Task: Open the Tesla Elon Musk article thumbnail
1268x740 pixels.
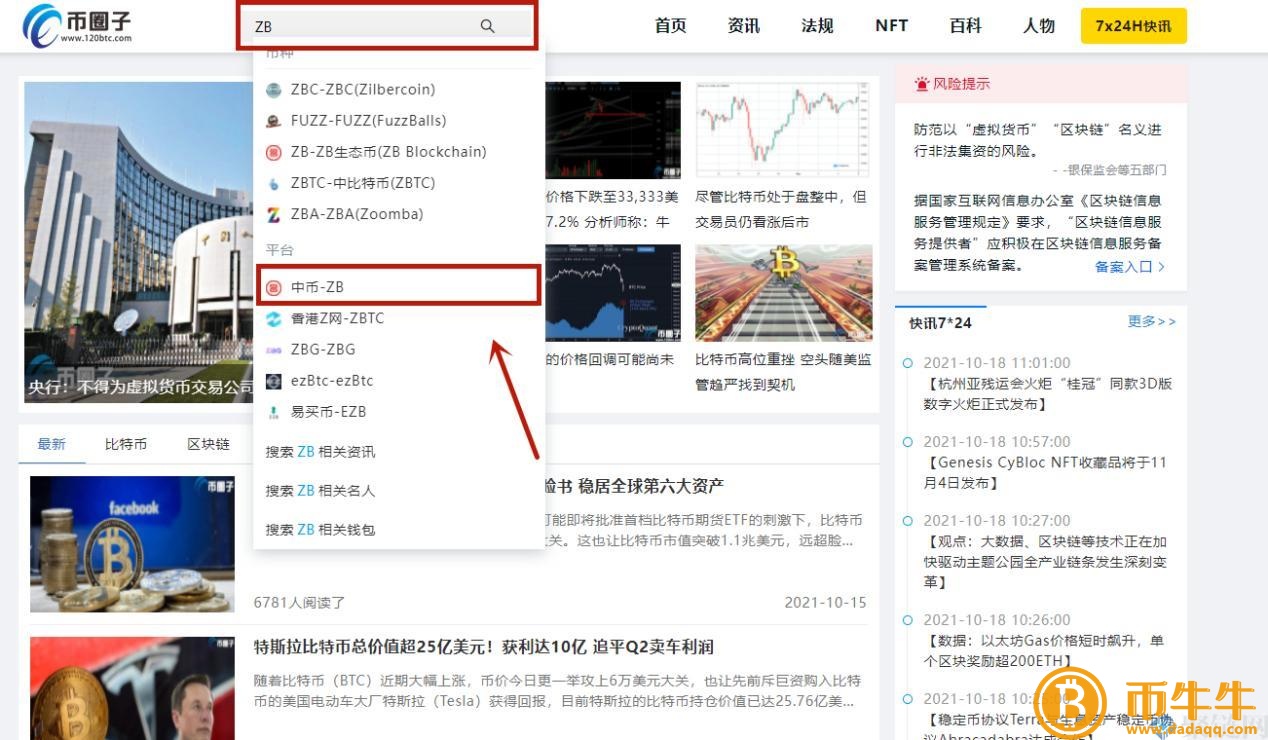Action: pos(132,688)
